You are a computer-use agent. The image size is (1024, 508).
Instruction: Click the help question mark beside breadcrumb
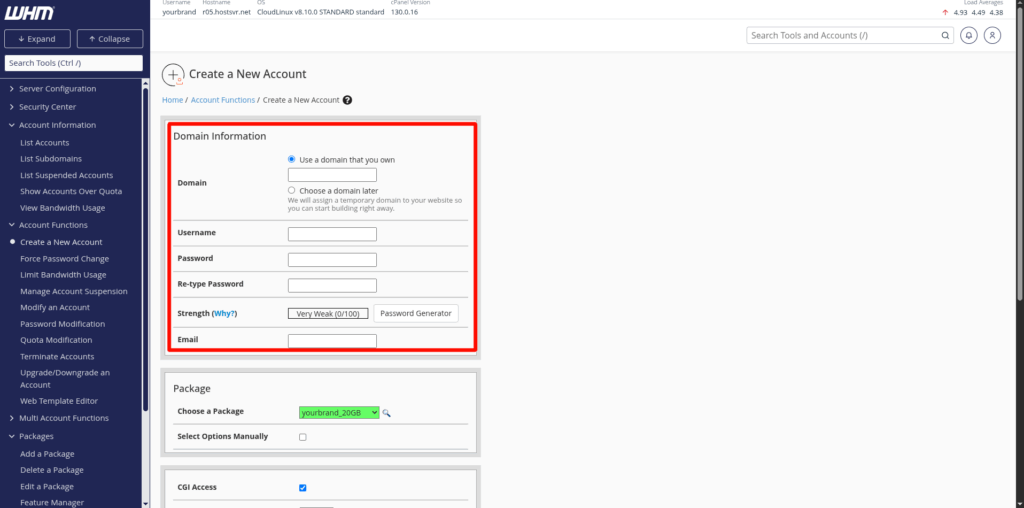click(x=347, y=100)
